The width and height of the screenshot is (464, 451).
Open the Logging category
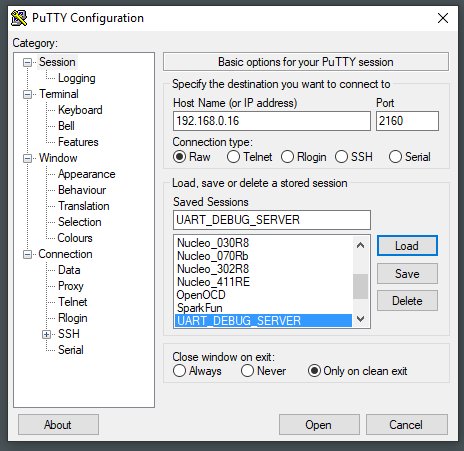pos(77,78)
